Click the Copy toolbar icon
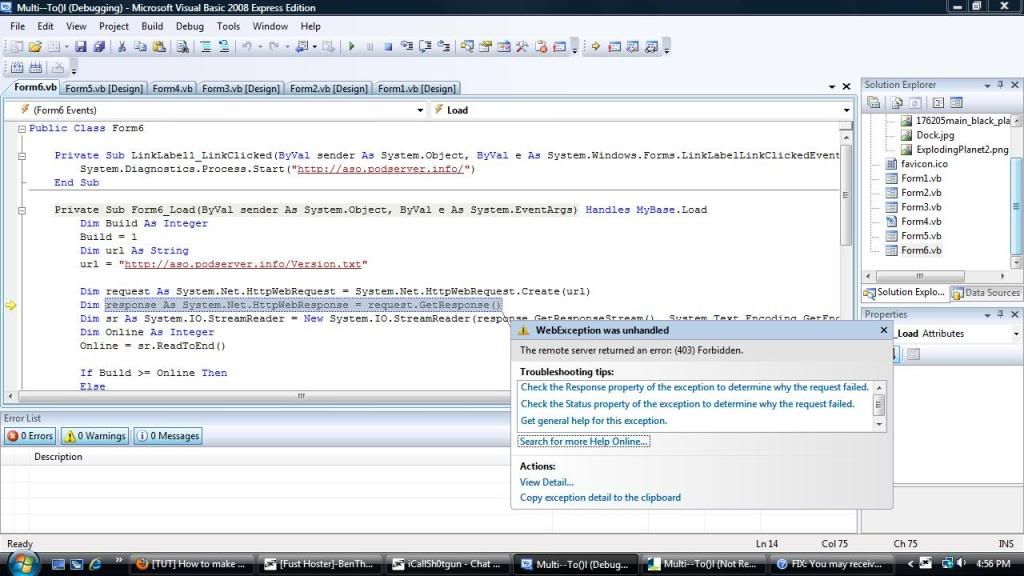 (x=140, y=47)
